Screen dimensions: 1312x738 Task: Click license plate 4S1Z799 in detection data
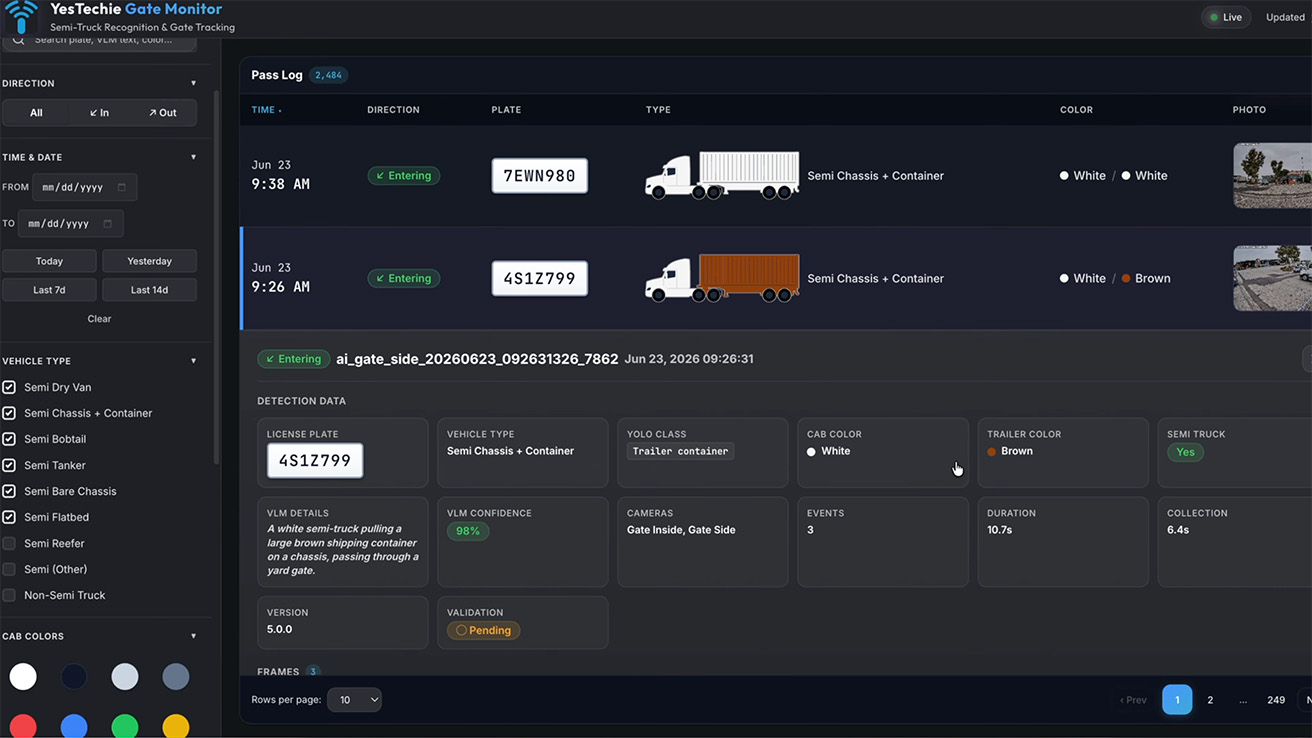tap(315, 461)
